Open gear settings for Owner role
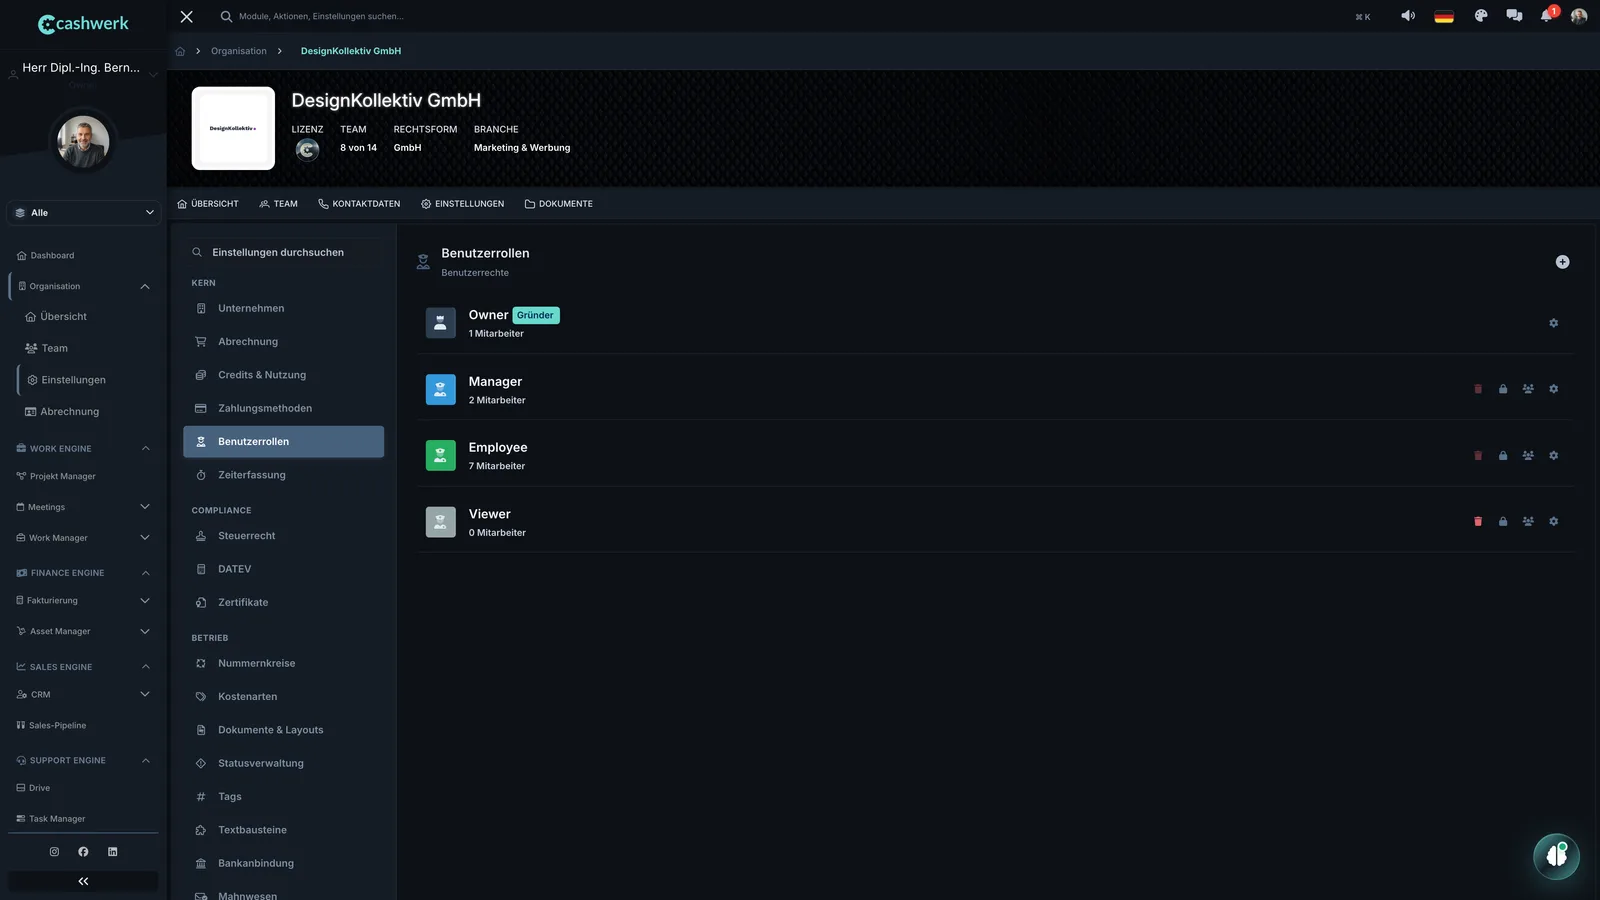1600x900 pixels. (1553, 323)
